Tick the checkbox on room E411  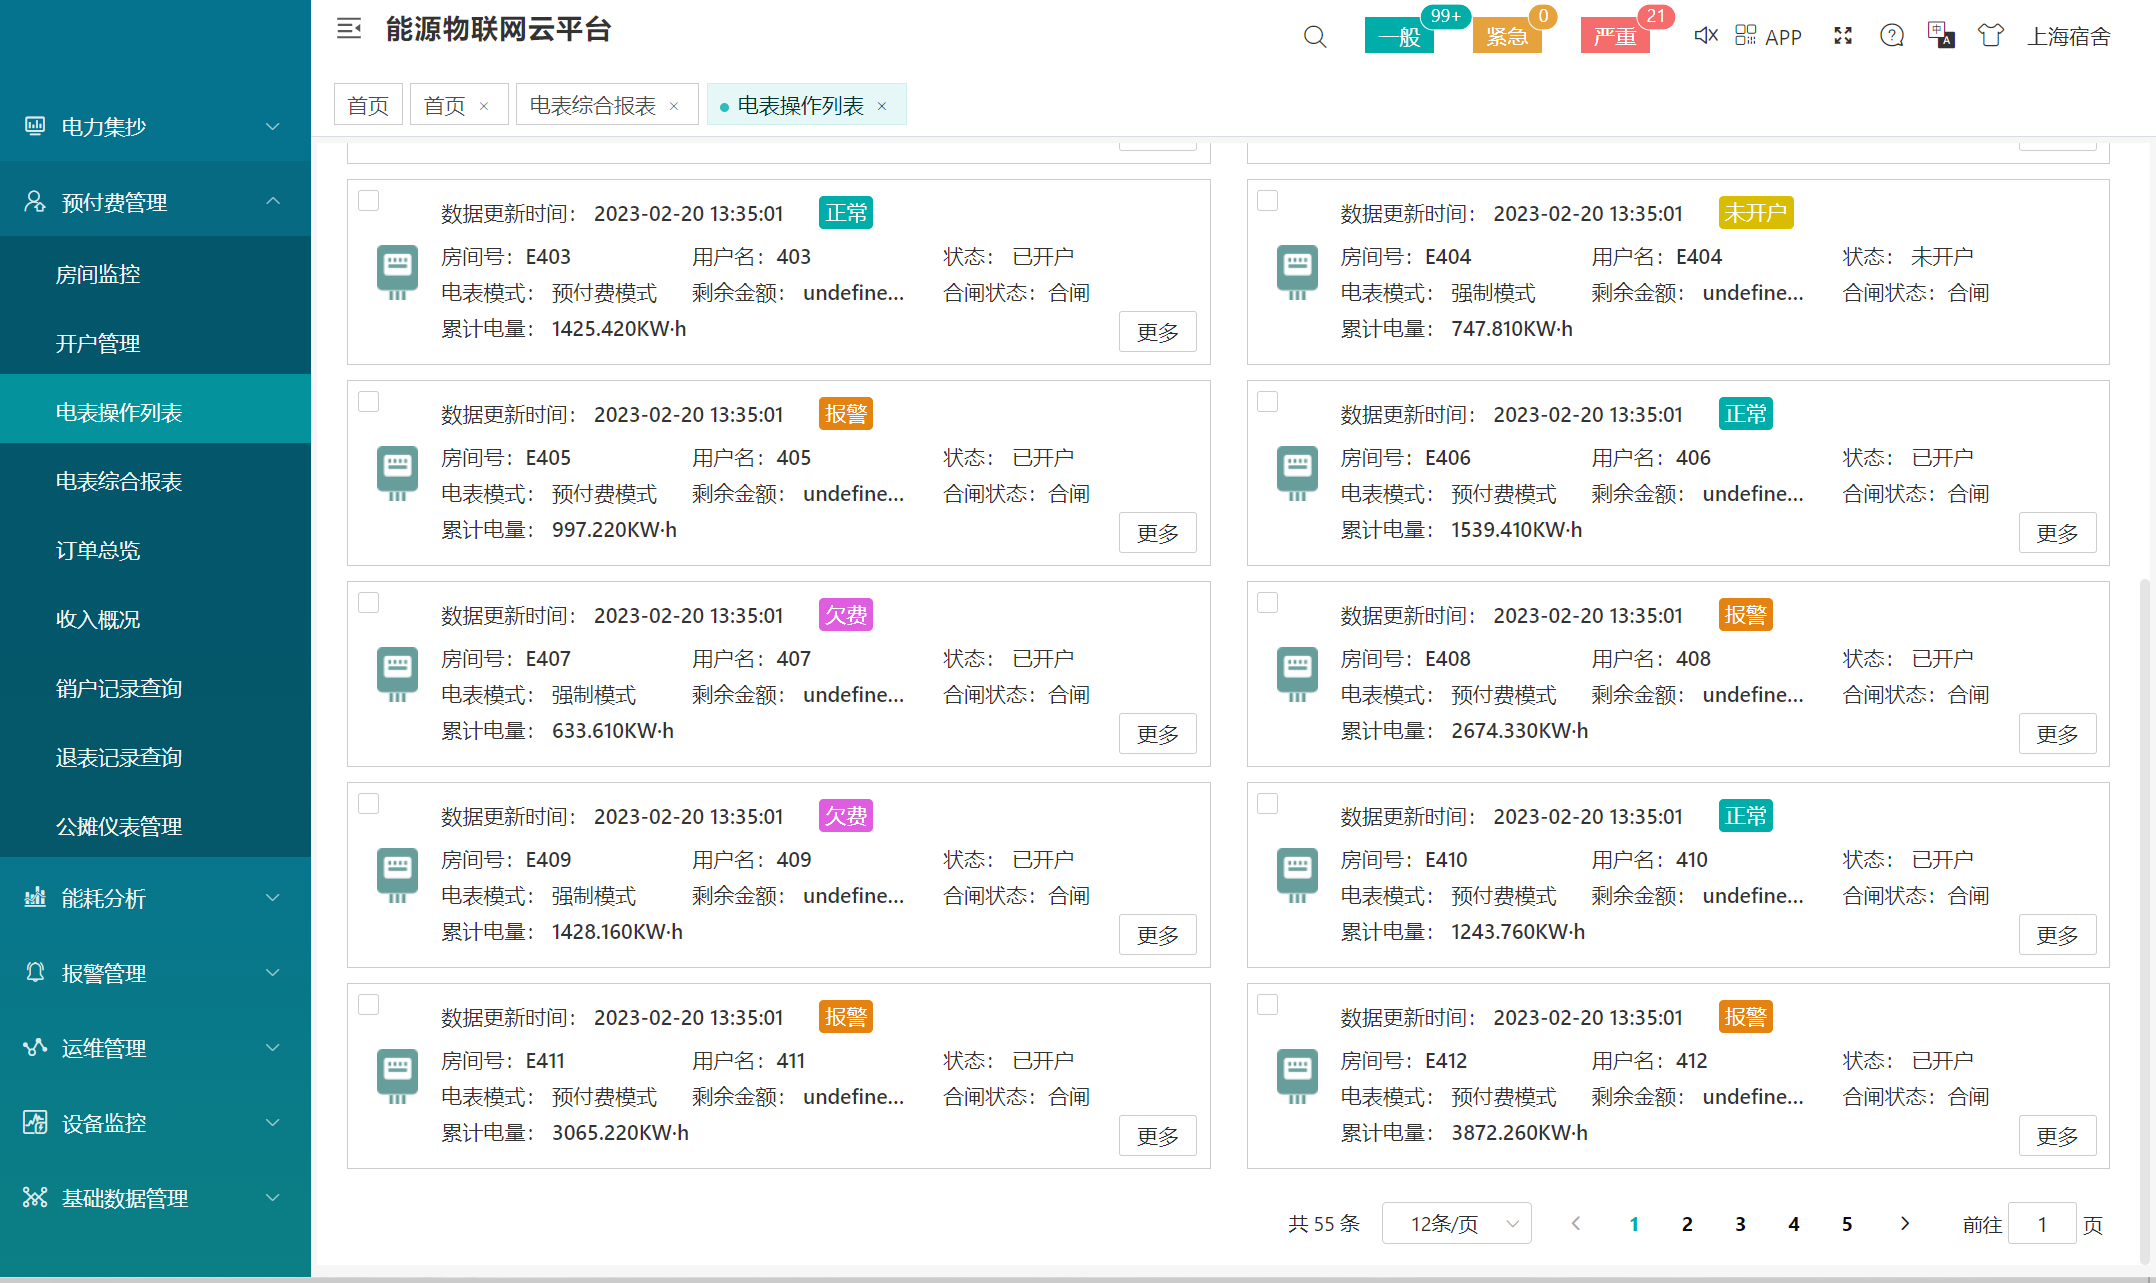coord(369,1005)
